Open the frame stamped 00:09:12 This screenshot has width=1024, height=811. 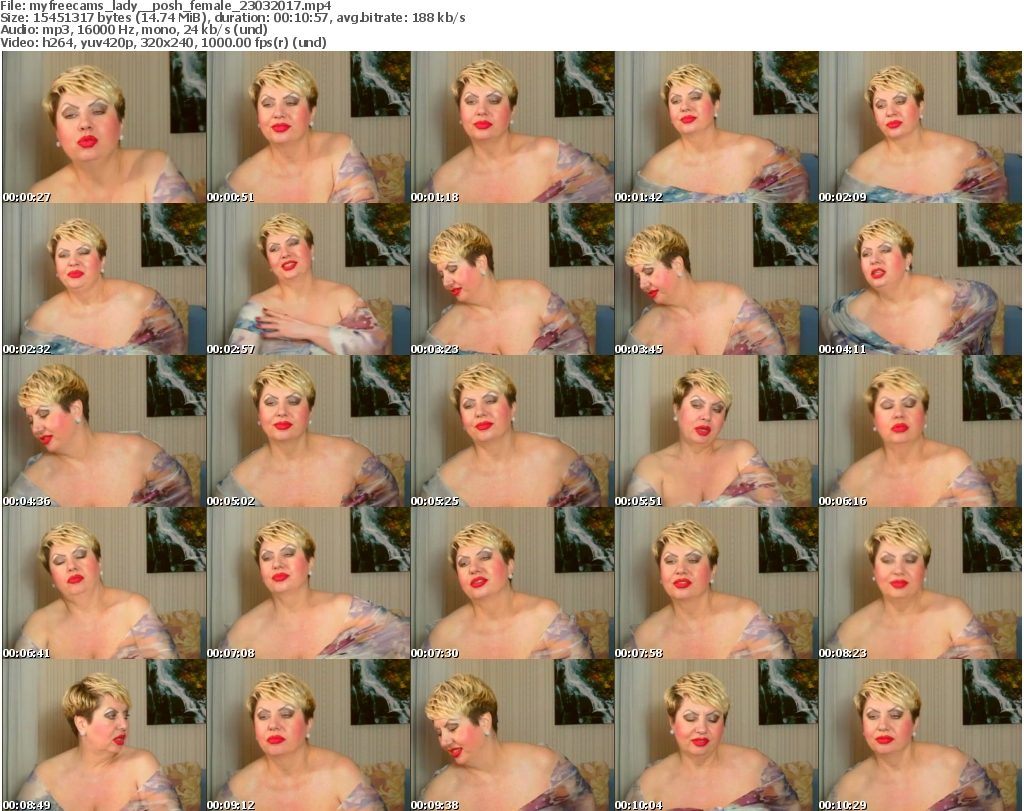pos(308,735)
